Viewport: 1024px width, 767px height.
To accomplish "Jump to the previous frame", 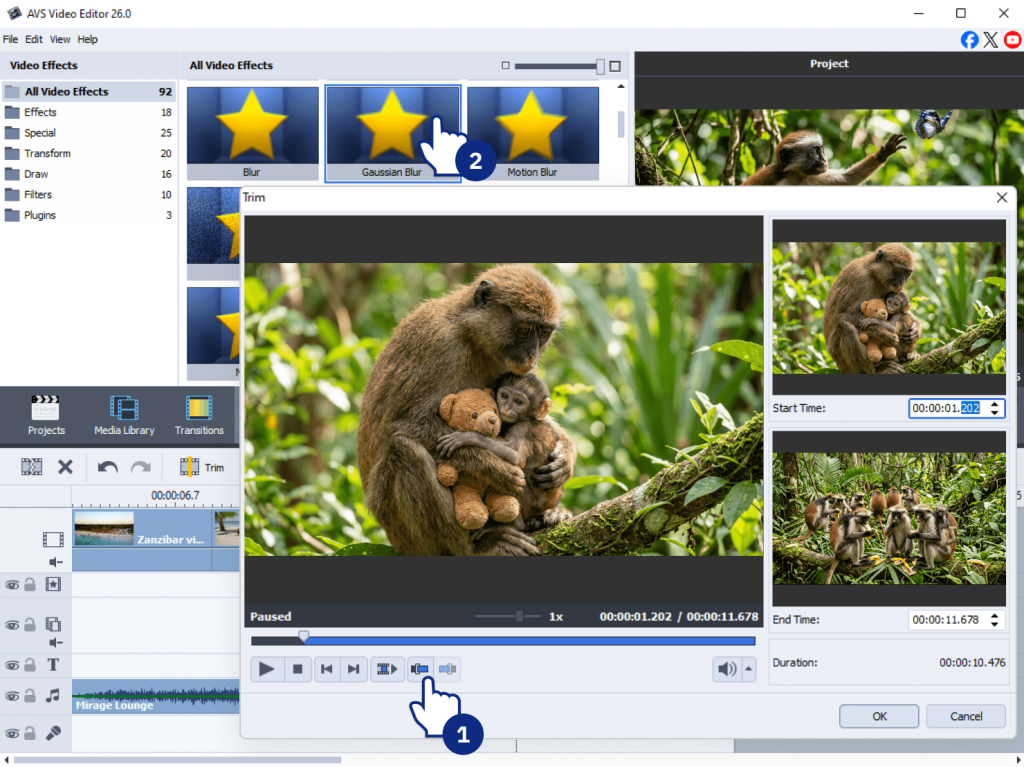I will [326, 669].
